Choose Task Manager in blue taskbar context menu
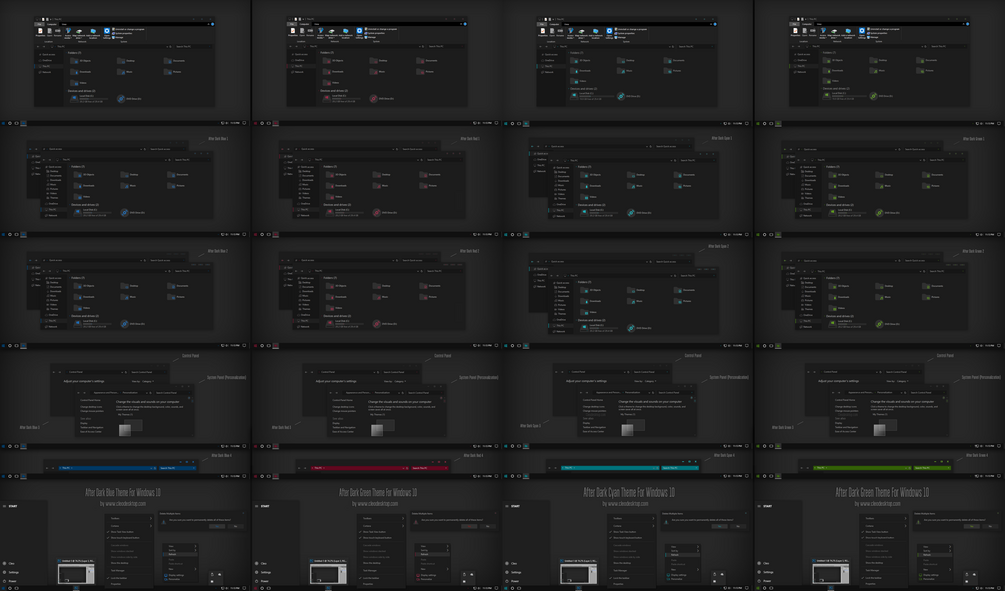This screenshot has height=591, width=1005. click(129, 570)
